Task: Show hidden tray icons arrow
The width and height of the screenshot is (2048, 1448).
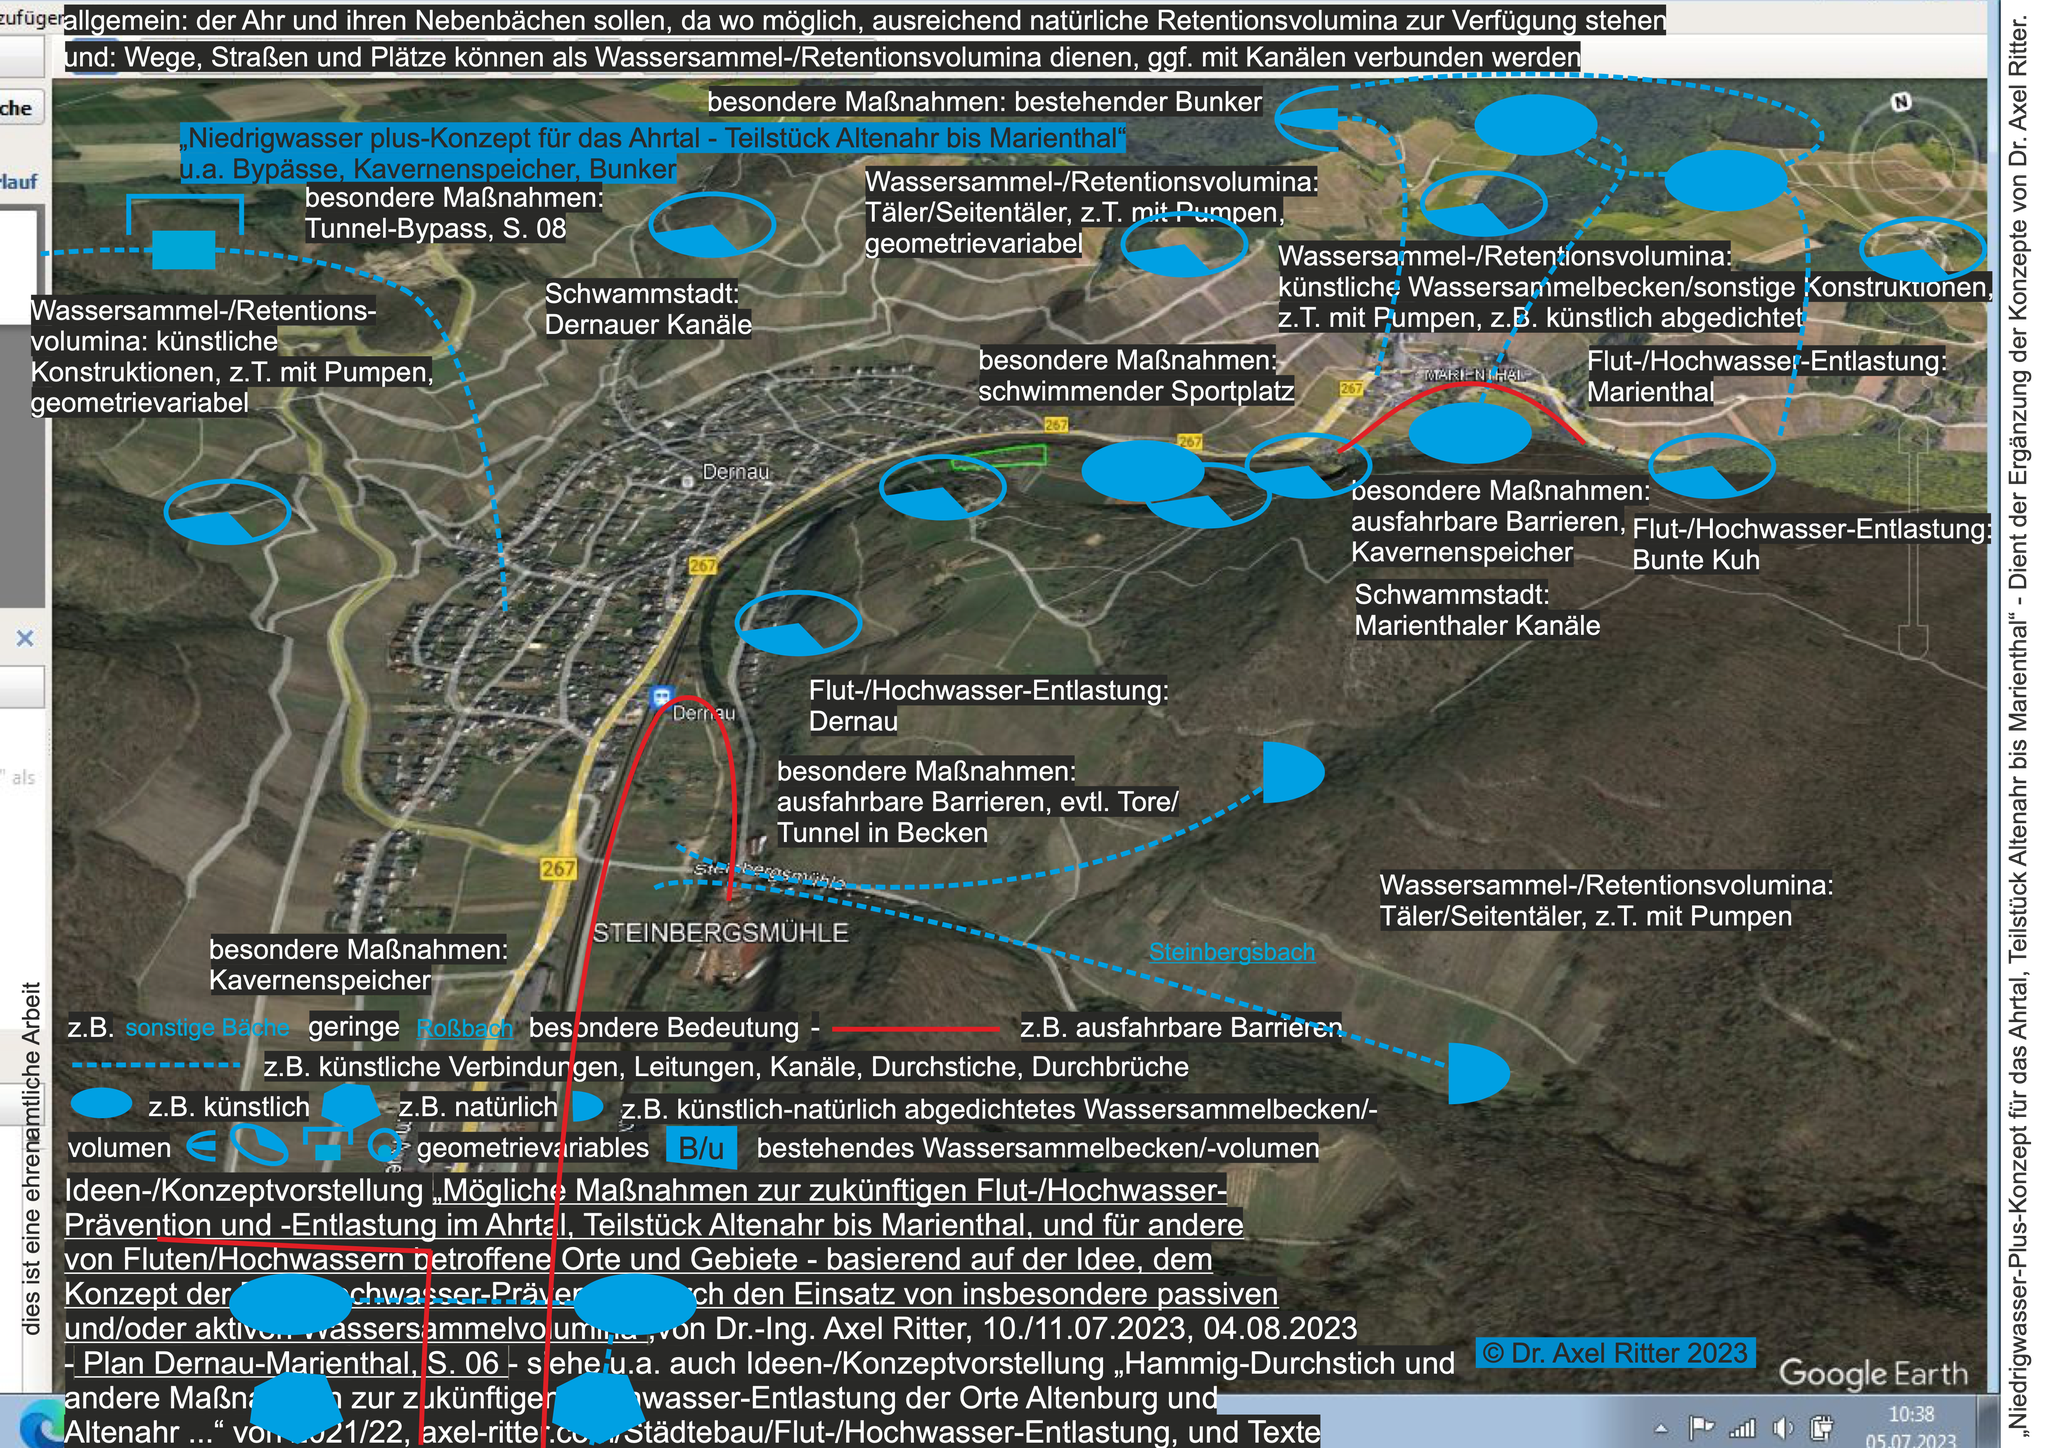Action: (x=1661, y=1428)
